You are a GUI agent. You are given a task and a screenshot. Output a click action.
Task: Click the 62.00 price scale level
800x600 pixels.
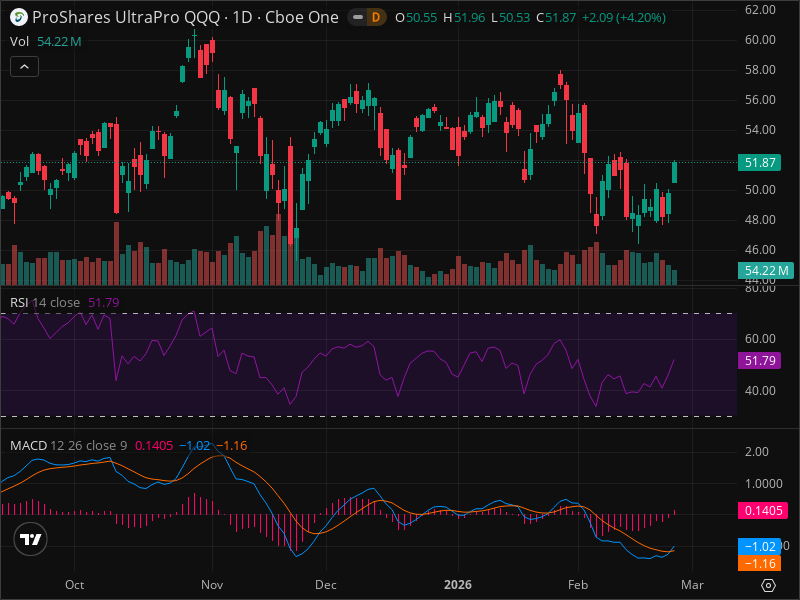pyautogui.click(x=760, y=10)
